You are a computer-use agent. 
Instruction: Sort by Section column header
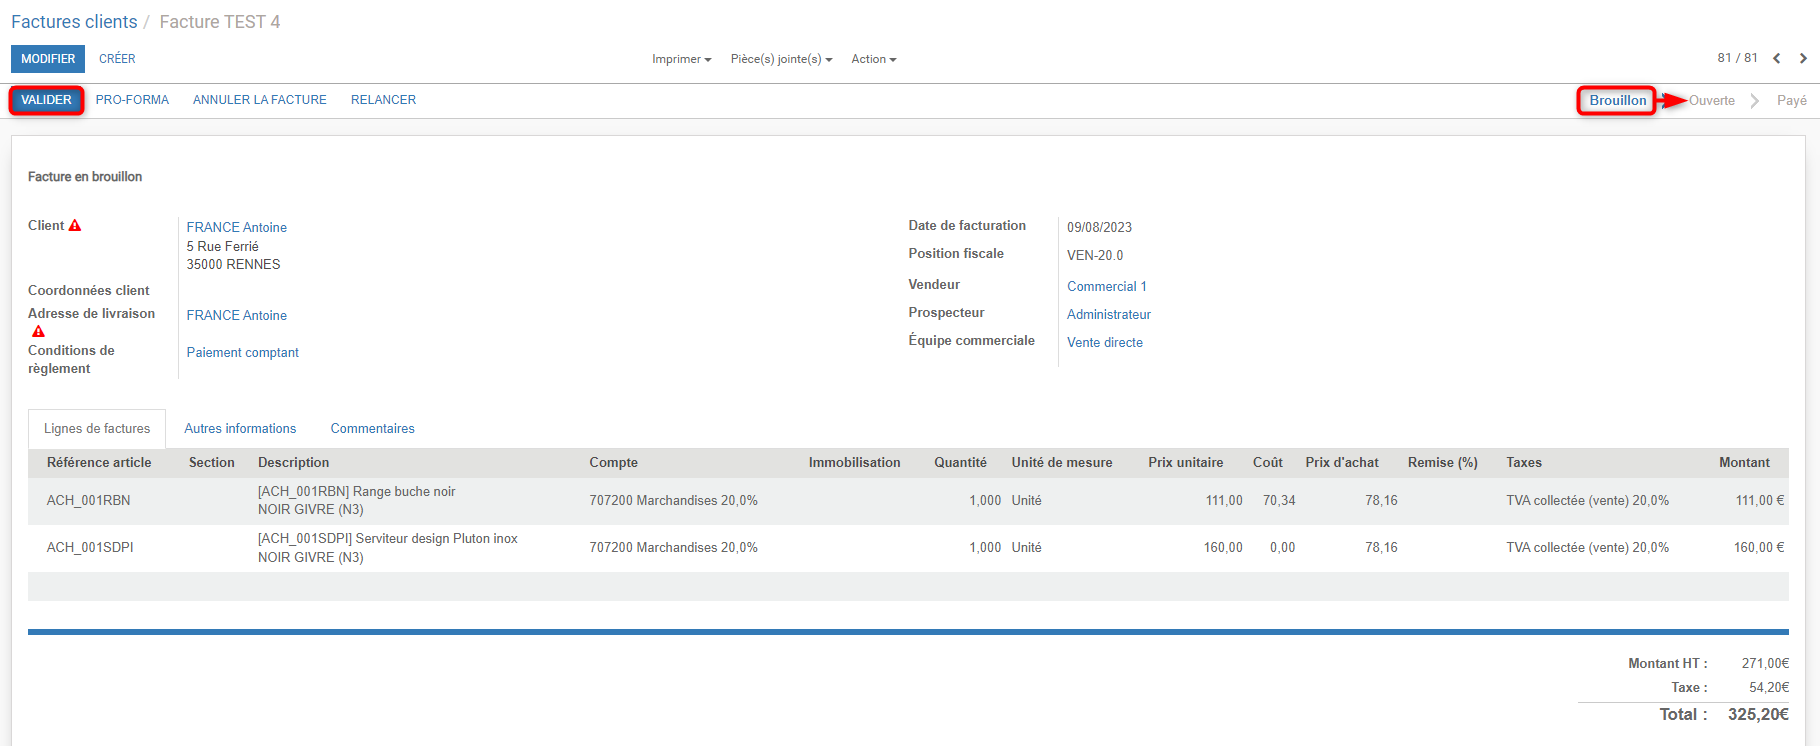(x=211, y=463)
